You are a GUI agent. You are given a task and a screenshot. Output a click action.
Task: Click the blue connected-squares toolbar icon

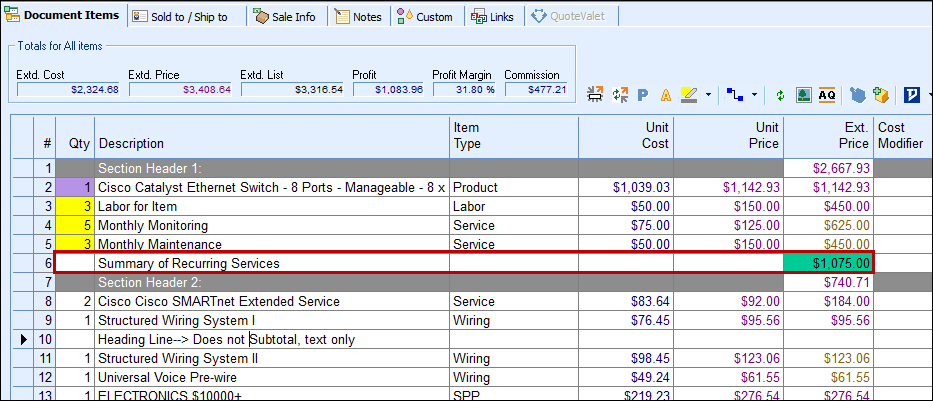tap(735, 95)
